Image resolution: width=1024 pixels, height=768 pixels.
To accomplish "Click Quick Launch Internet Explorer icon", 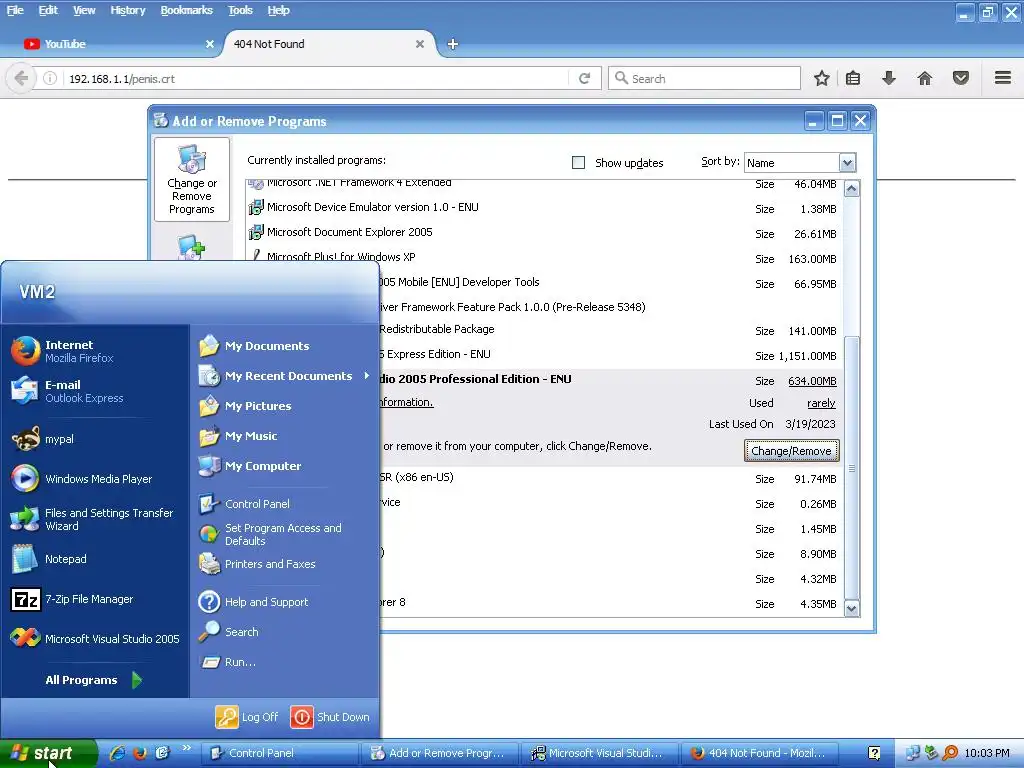I will pos(117,753).
